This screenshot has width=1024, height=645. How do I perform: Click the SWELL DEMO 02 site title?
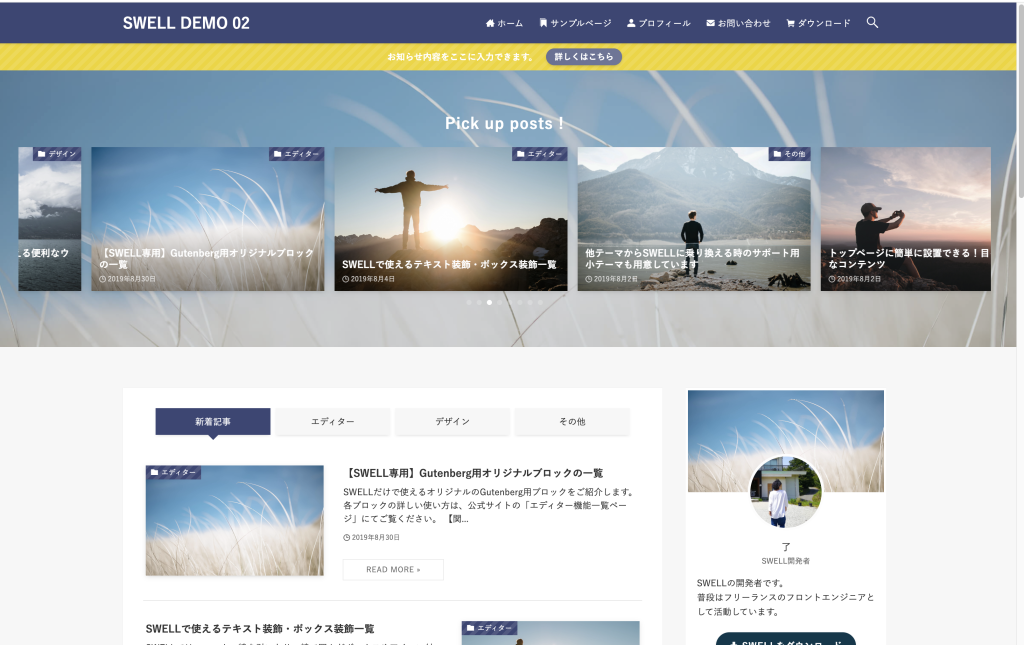pyautogui.click(x=186, y=23)
